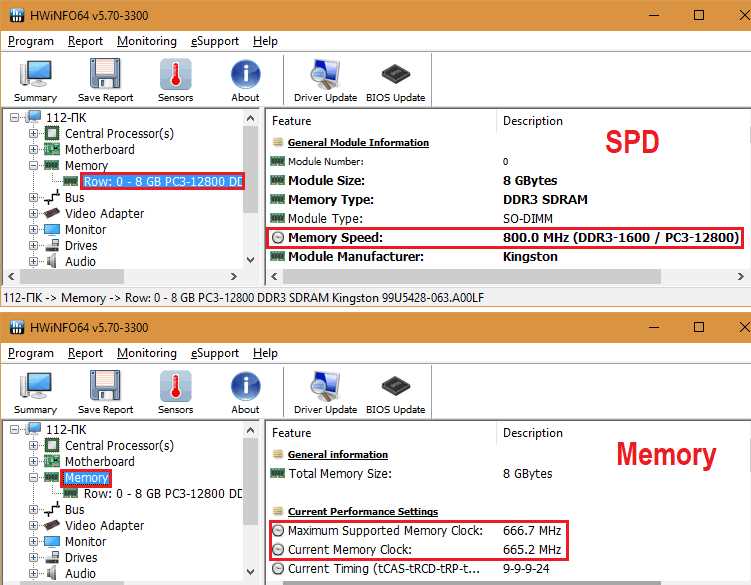Viewport: 751px width, 585px height.
Task: Click About in the bottom window toolbar
Action: pyautogui.click(x=245, y=393)
